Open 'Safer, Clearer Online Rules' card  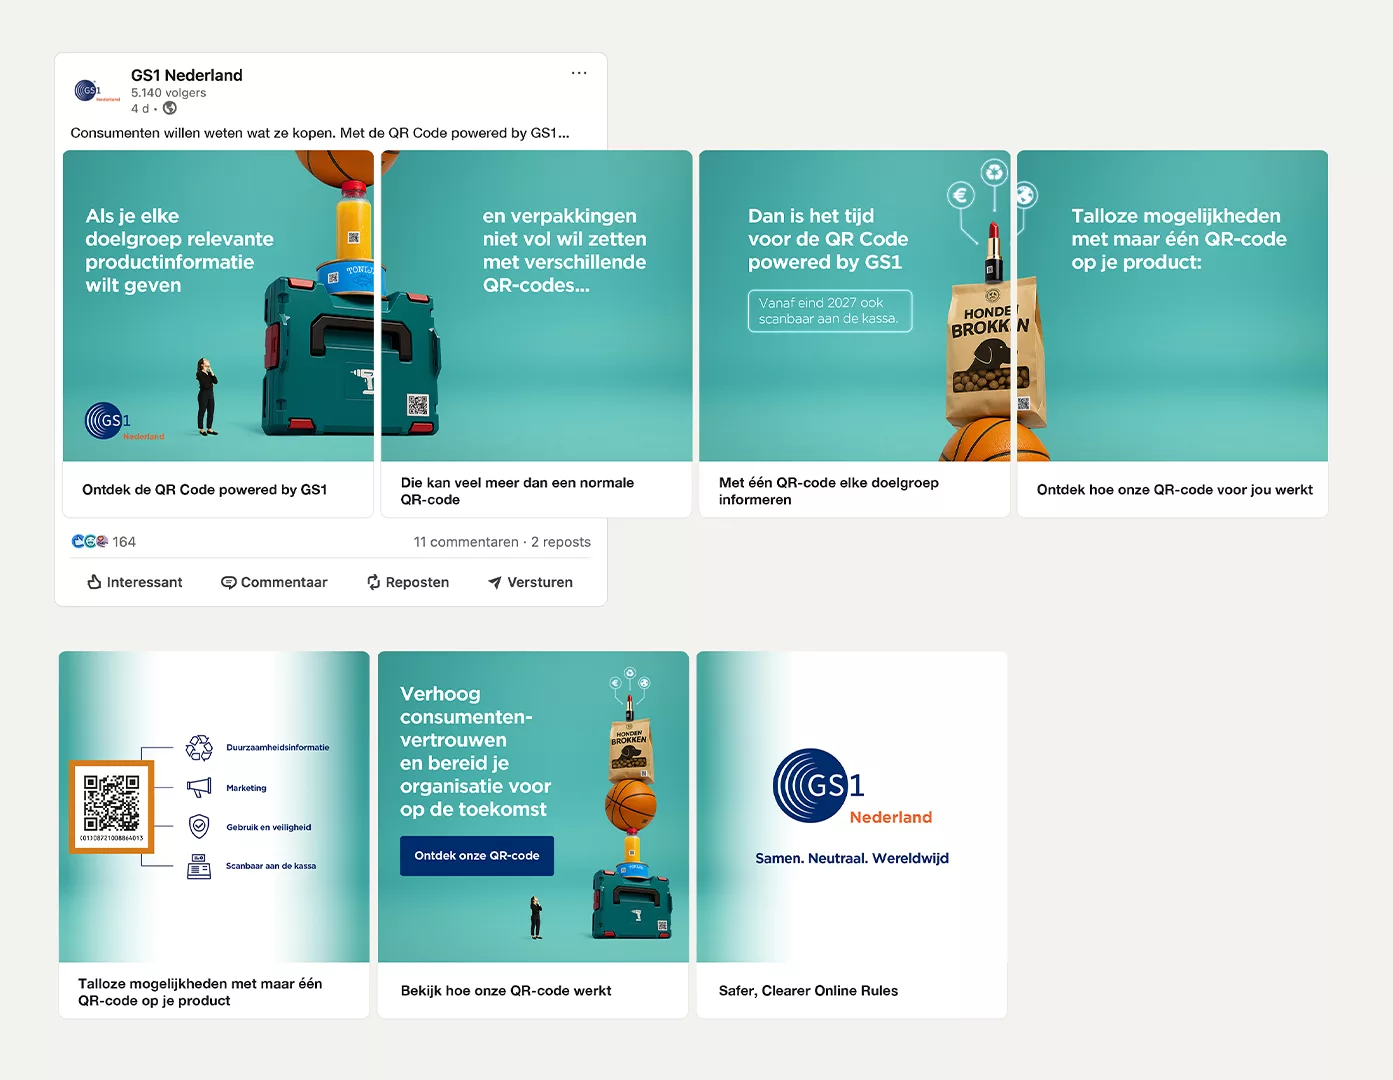[x=808, y=990]
